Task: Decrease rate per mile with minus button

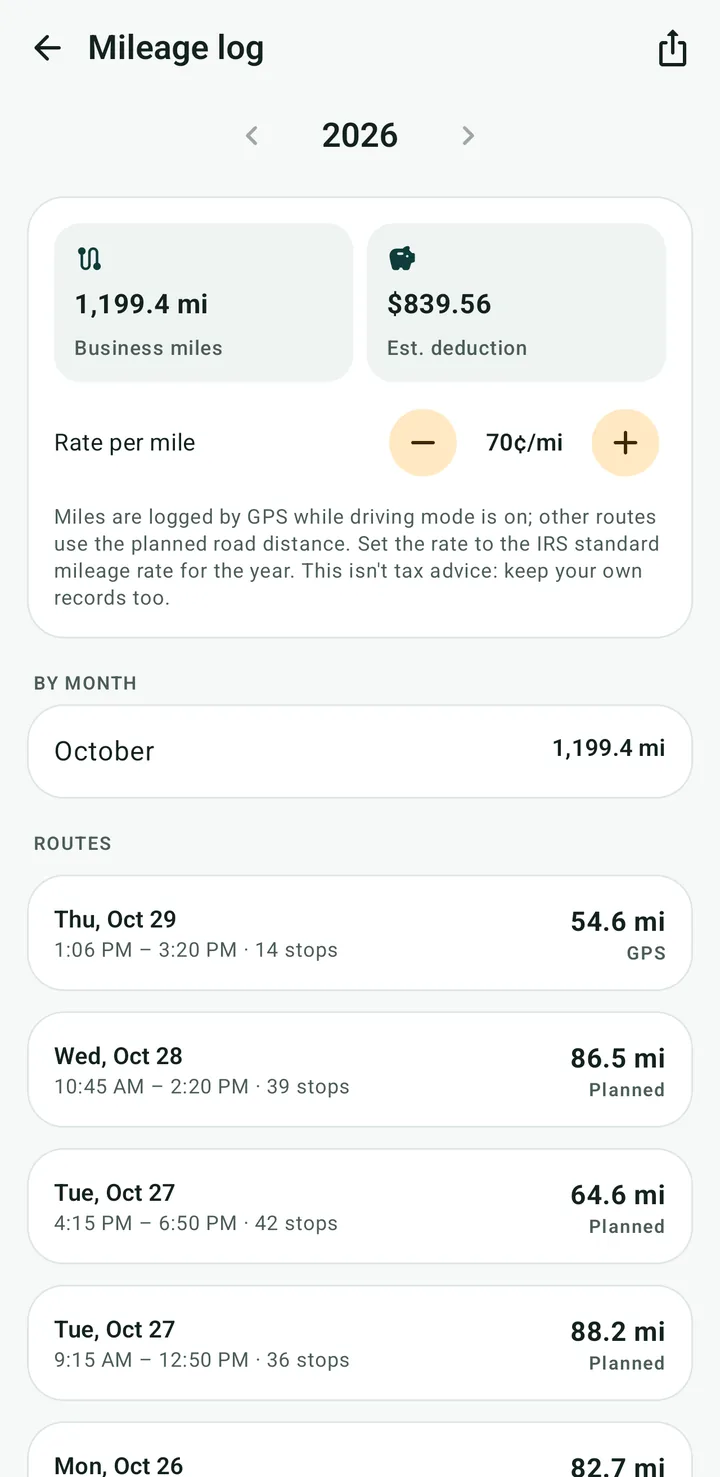Action: [423, 442]
